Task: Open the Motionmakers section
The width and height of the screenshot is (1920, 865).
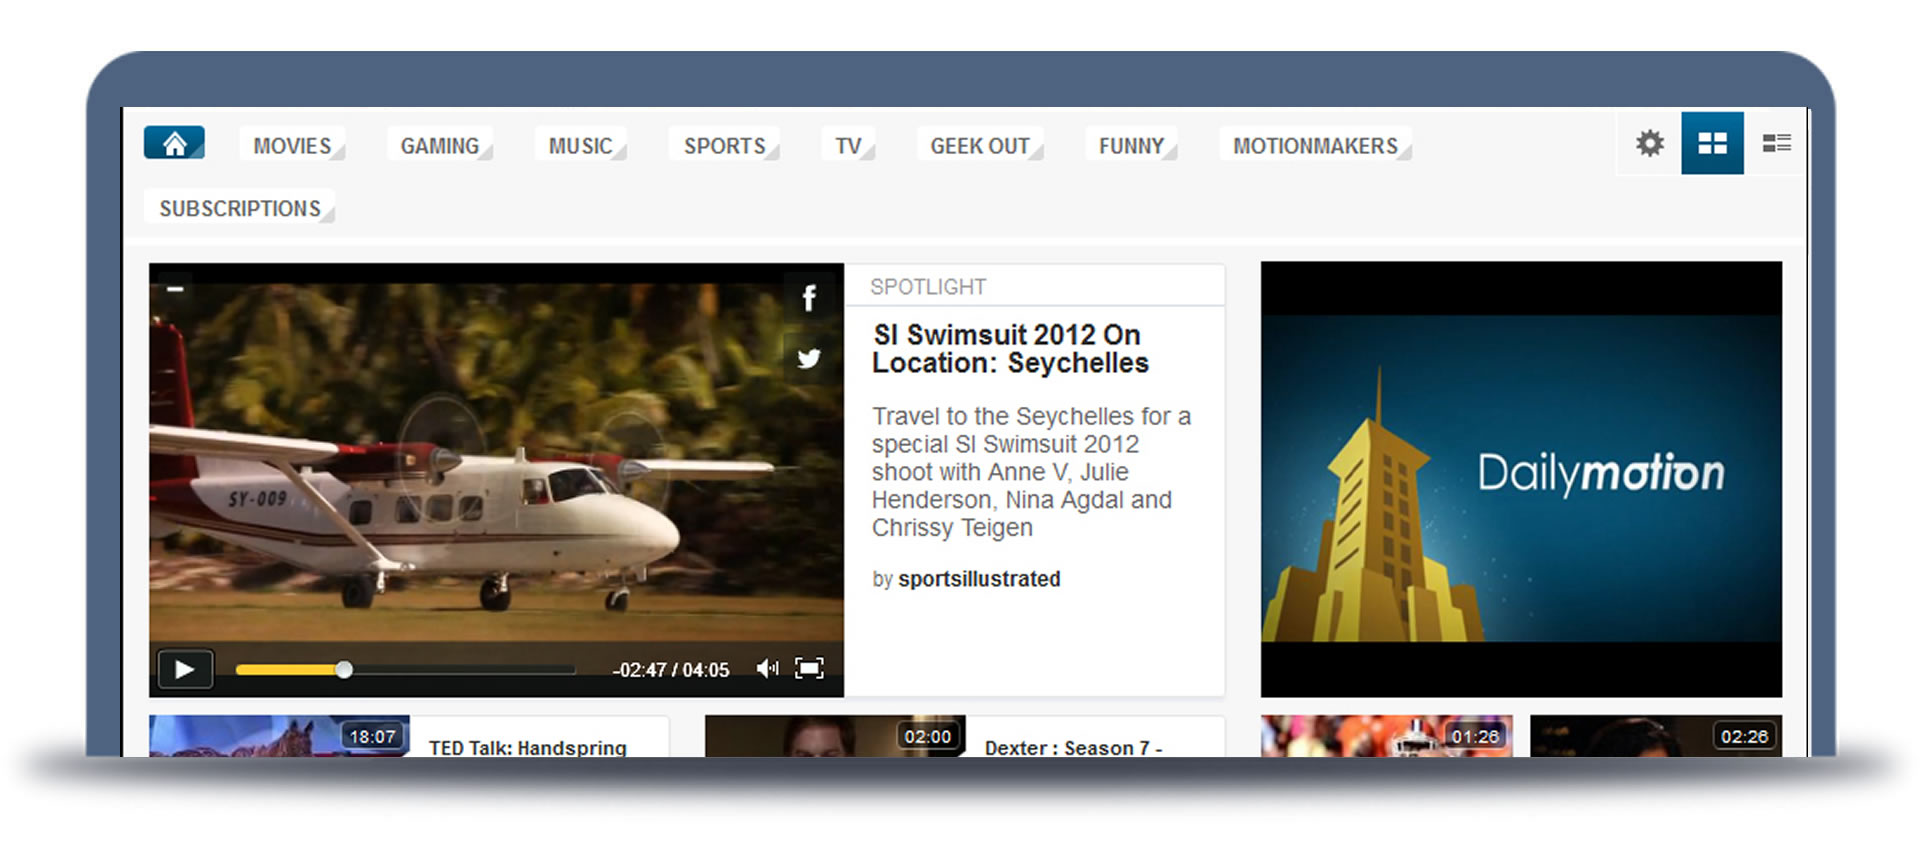Action: (1315, 146)
